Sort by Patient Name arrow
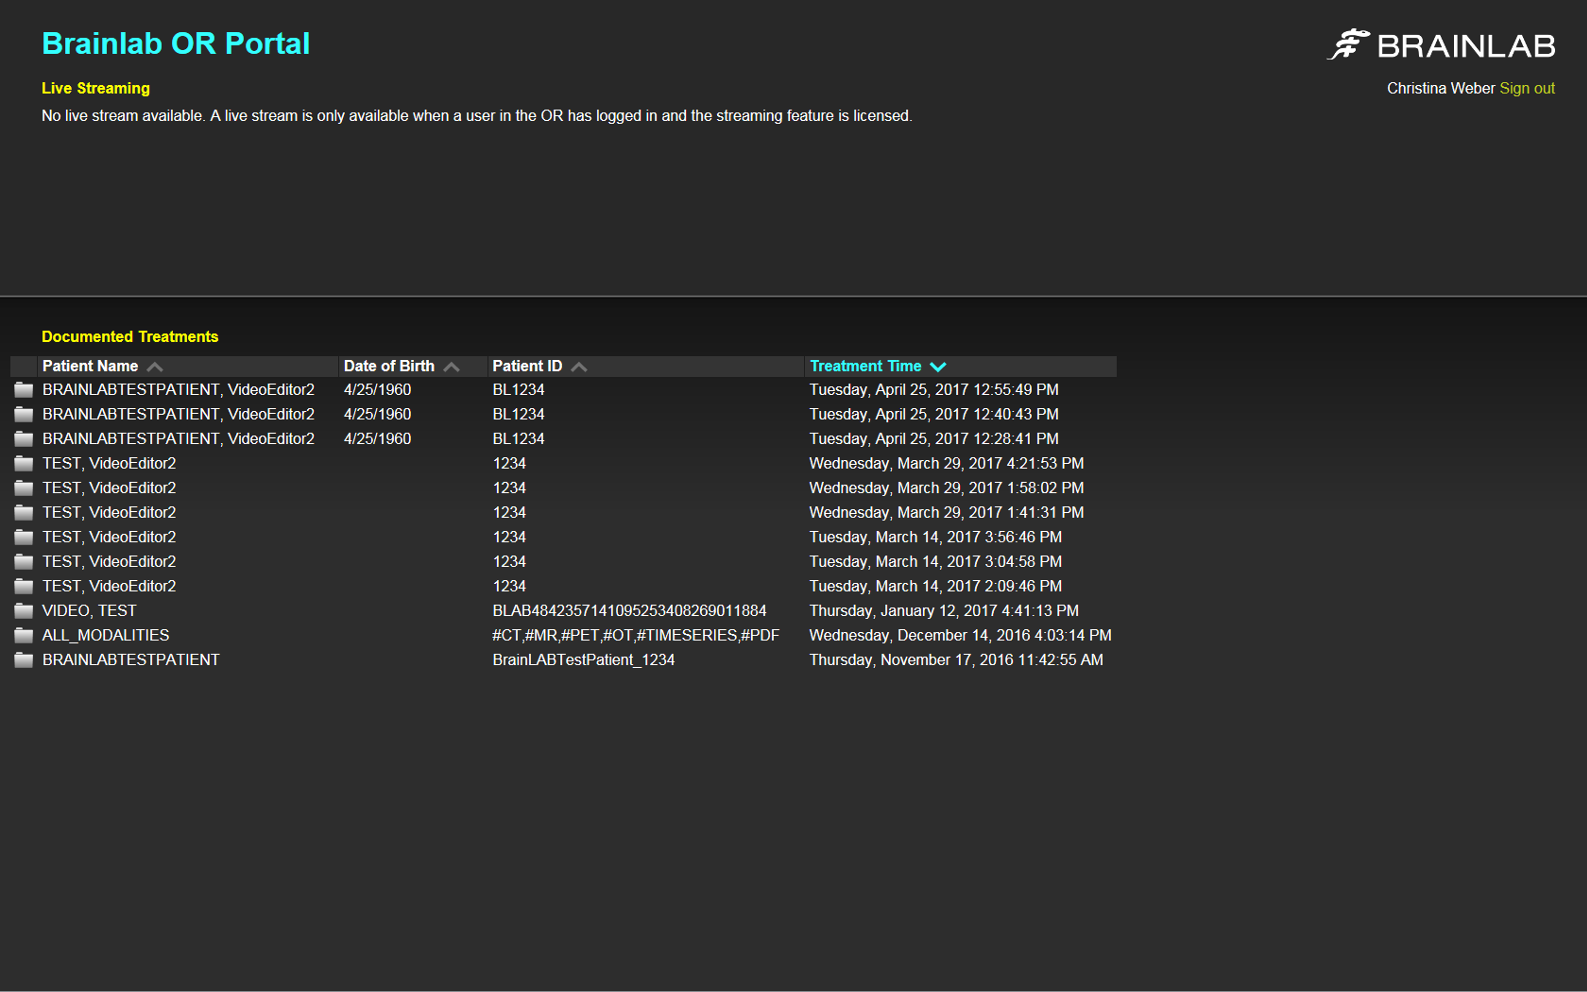 click(155, 367)
